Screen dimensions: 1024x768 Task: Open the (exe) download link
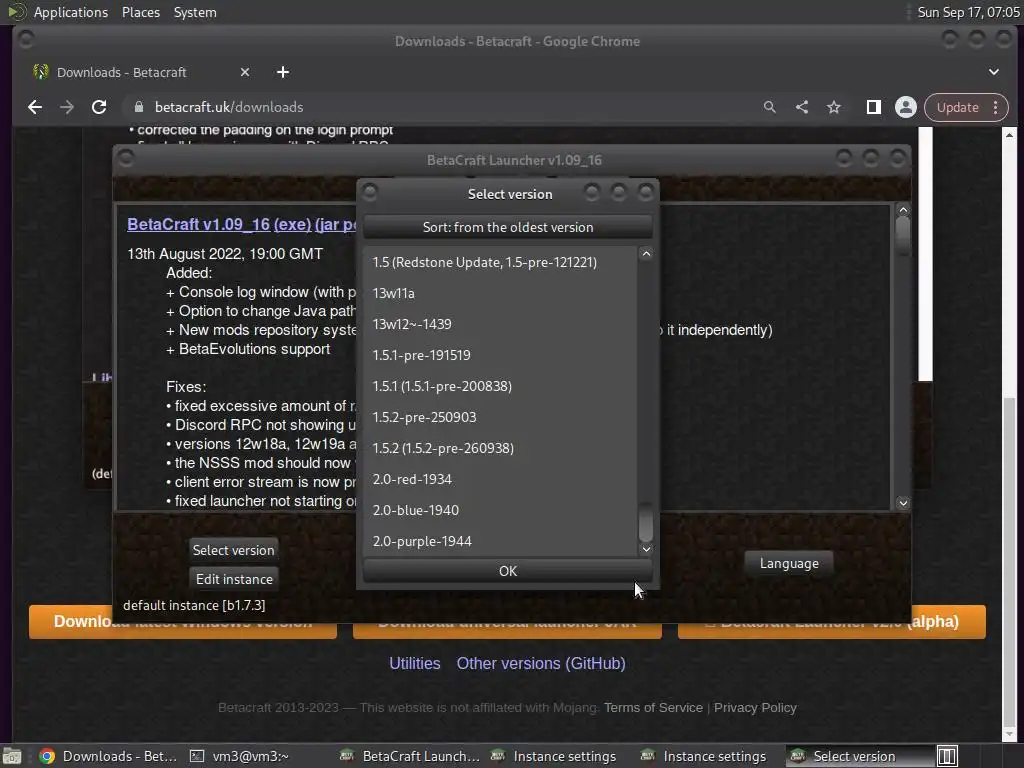click(x=292, y=224)
